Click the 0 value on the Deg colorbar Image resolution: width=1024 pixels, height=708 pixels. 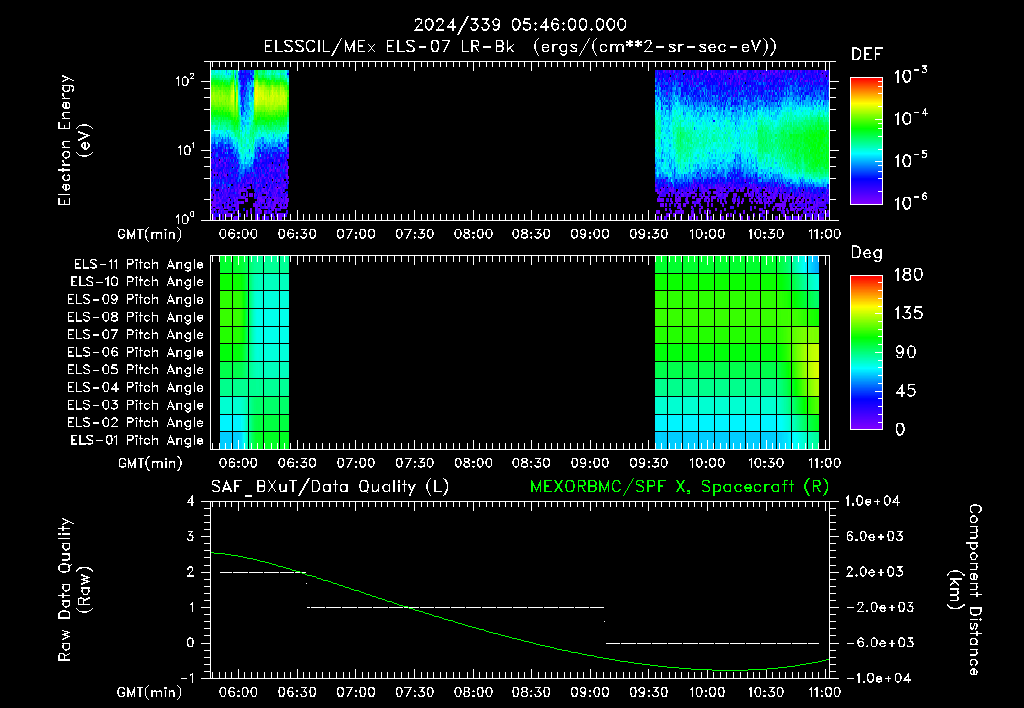pyautogui.click(x=900, y=429)
